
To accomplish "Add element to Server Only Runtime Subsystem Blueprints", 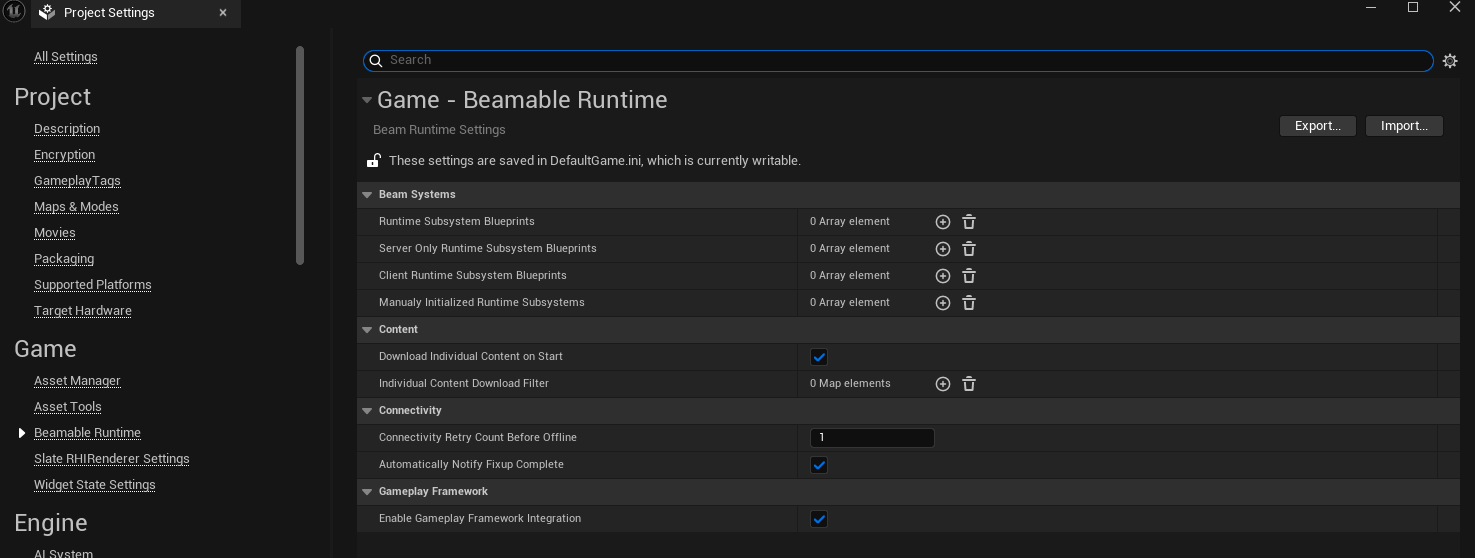I will tap(942, 249).
